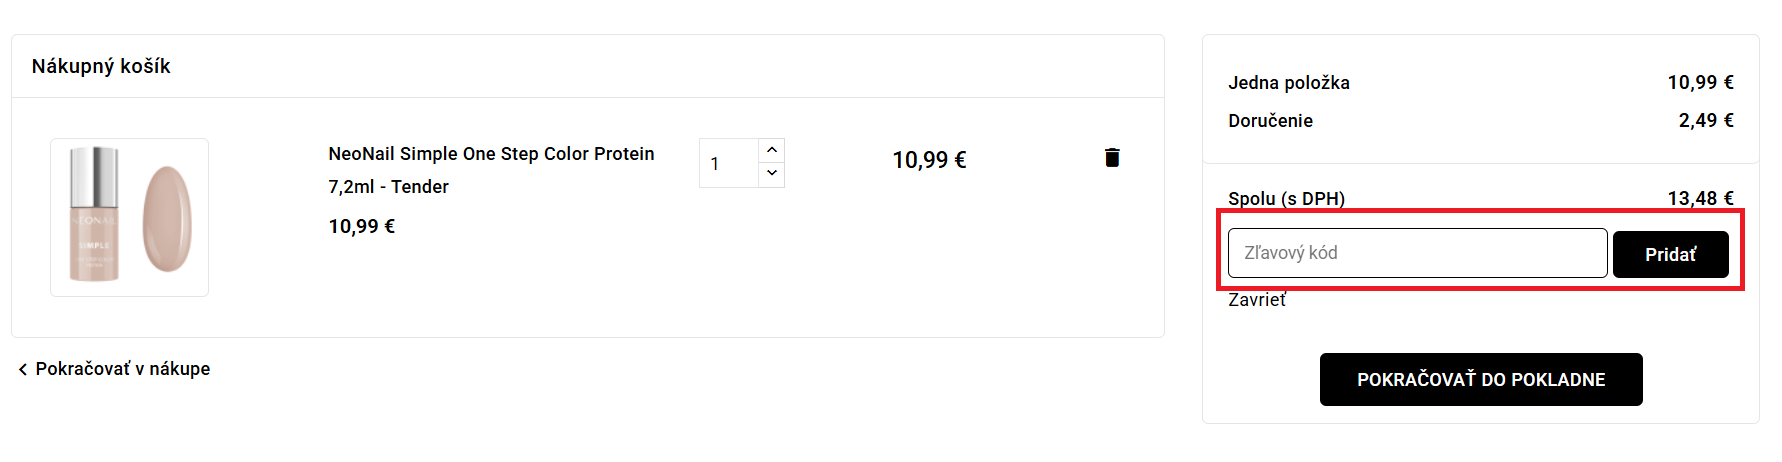Click the 'Pokračovať v nákupe' link
This screenshot has height=462, width=1782.
(x=122, y=369)
